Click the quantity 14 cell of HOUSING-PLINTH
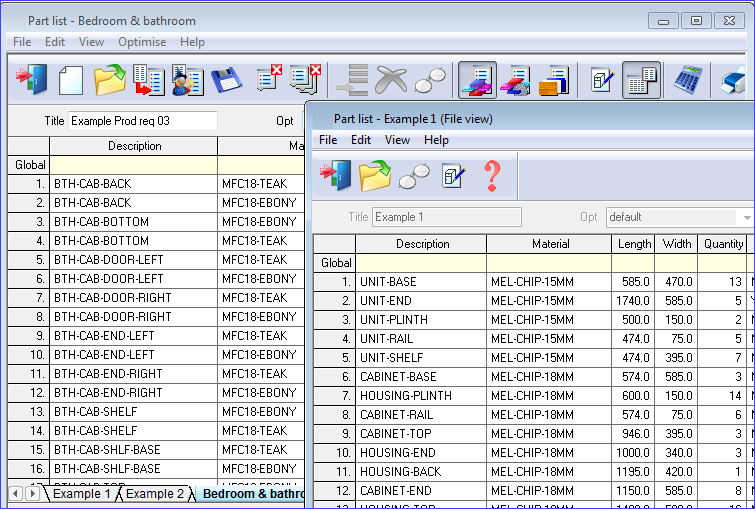Screen dimensions: 755x509 722,396
